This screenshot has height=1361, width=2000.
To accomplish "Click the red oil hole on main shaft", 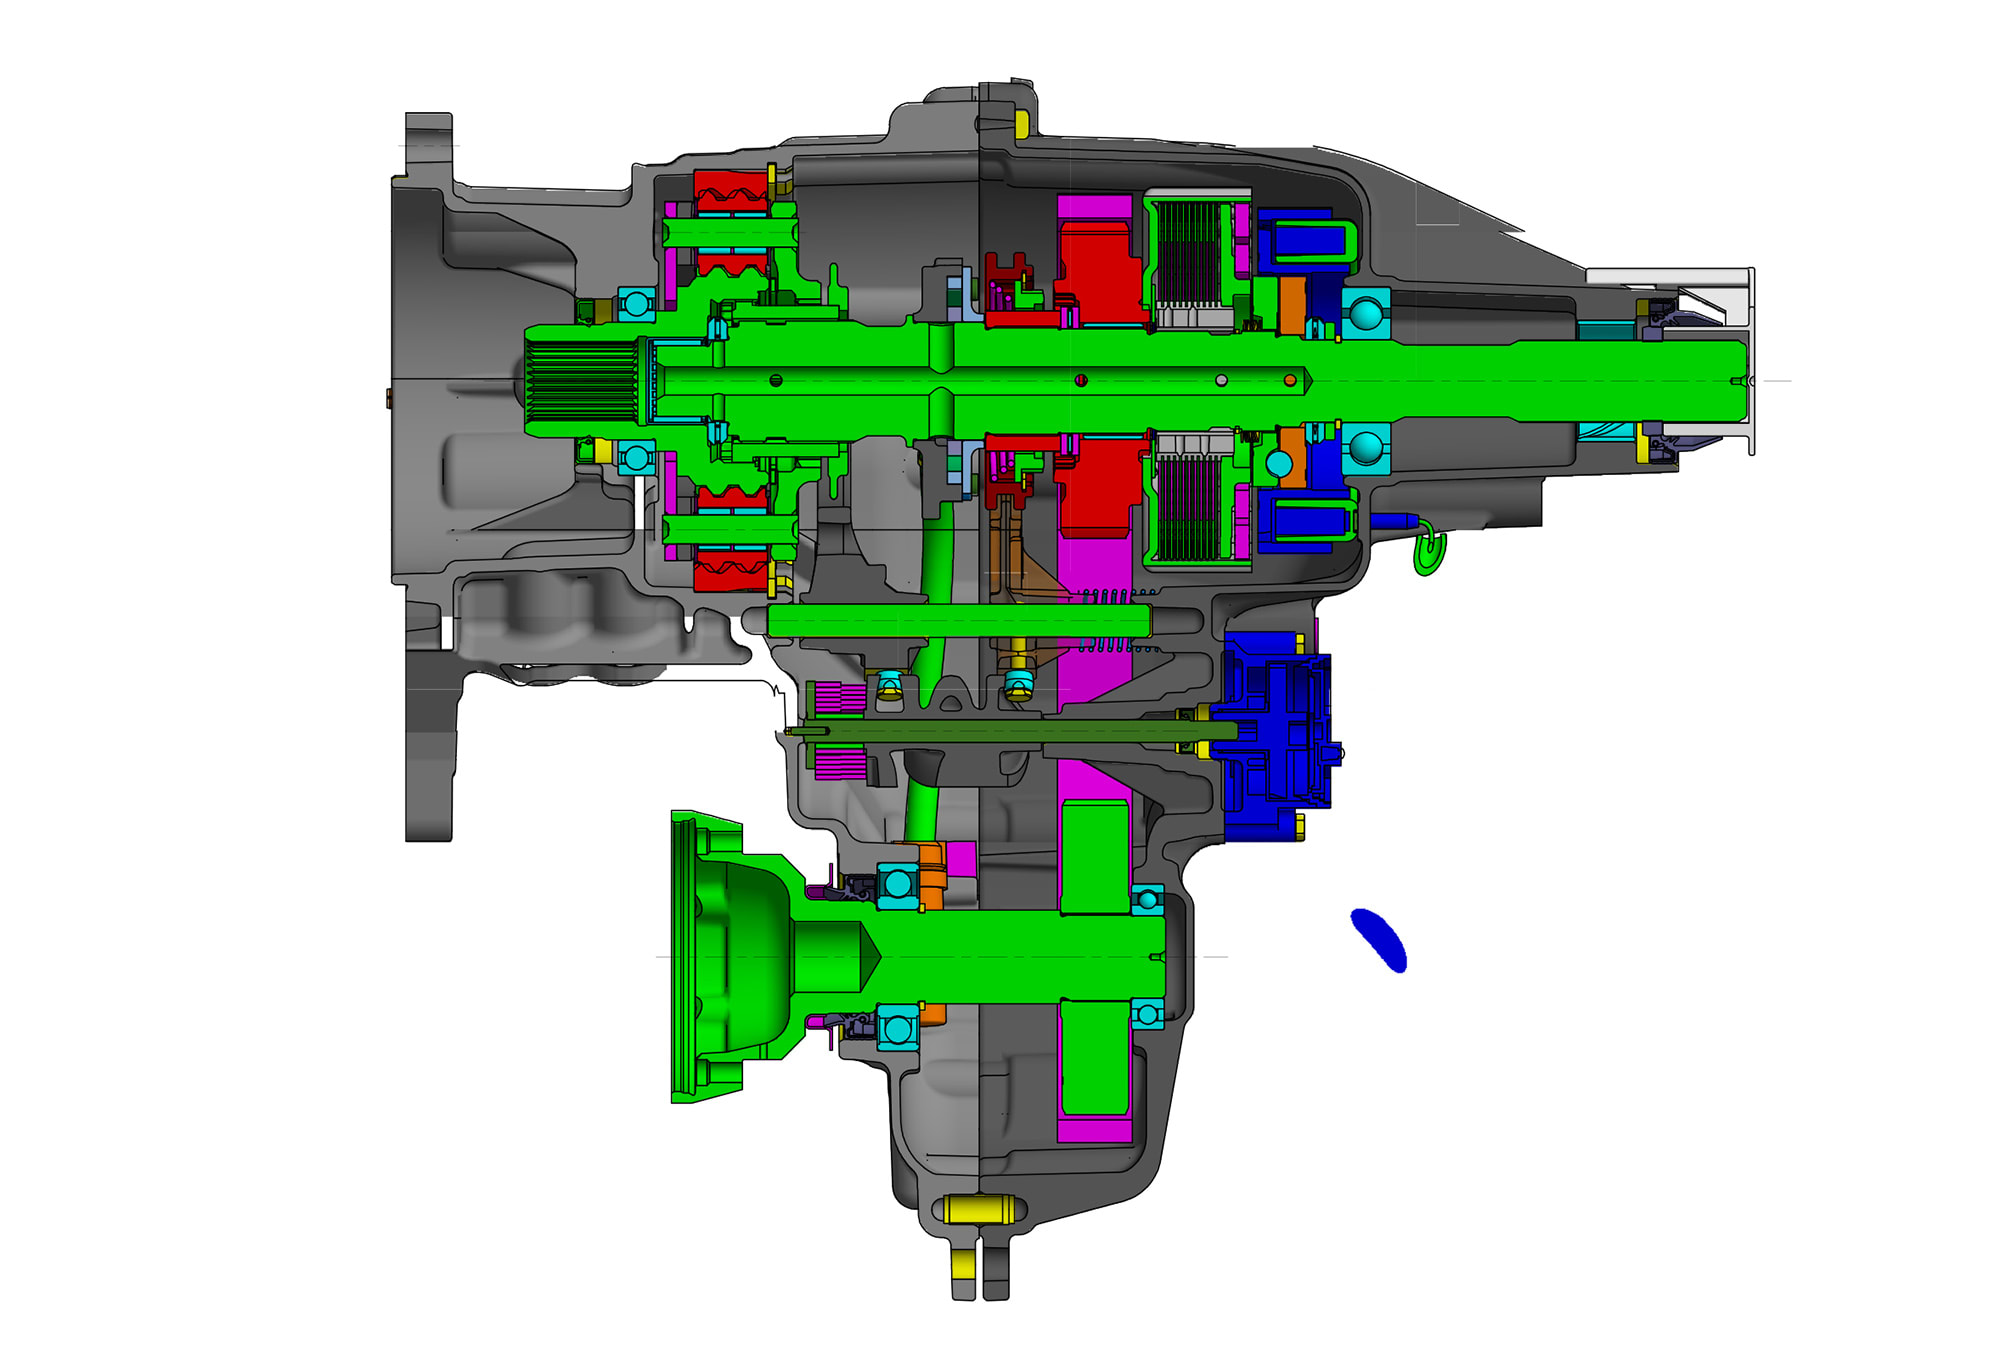I will click(x=1081, y=381).
